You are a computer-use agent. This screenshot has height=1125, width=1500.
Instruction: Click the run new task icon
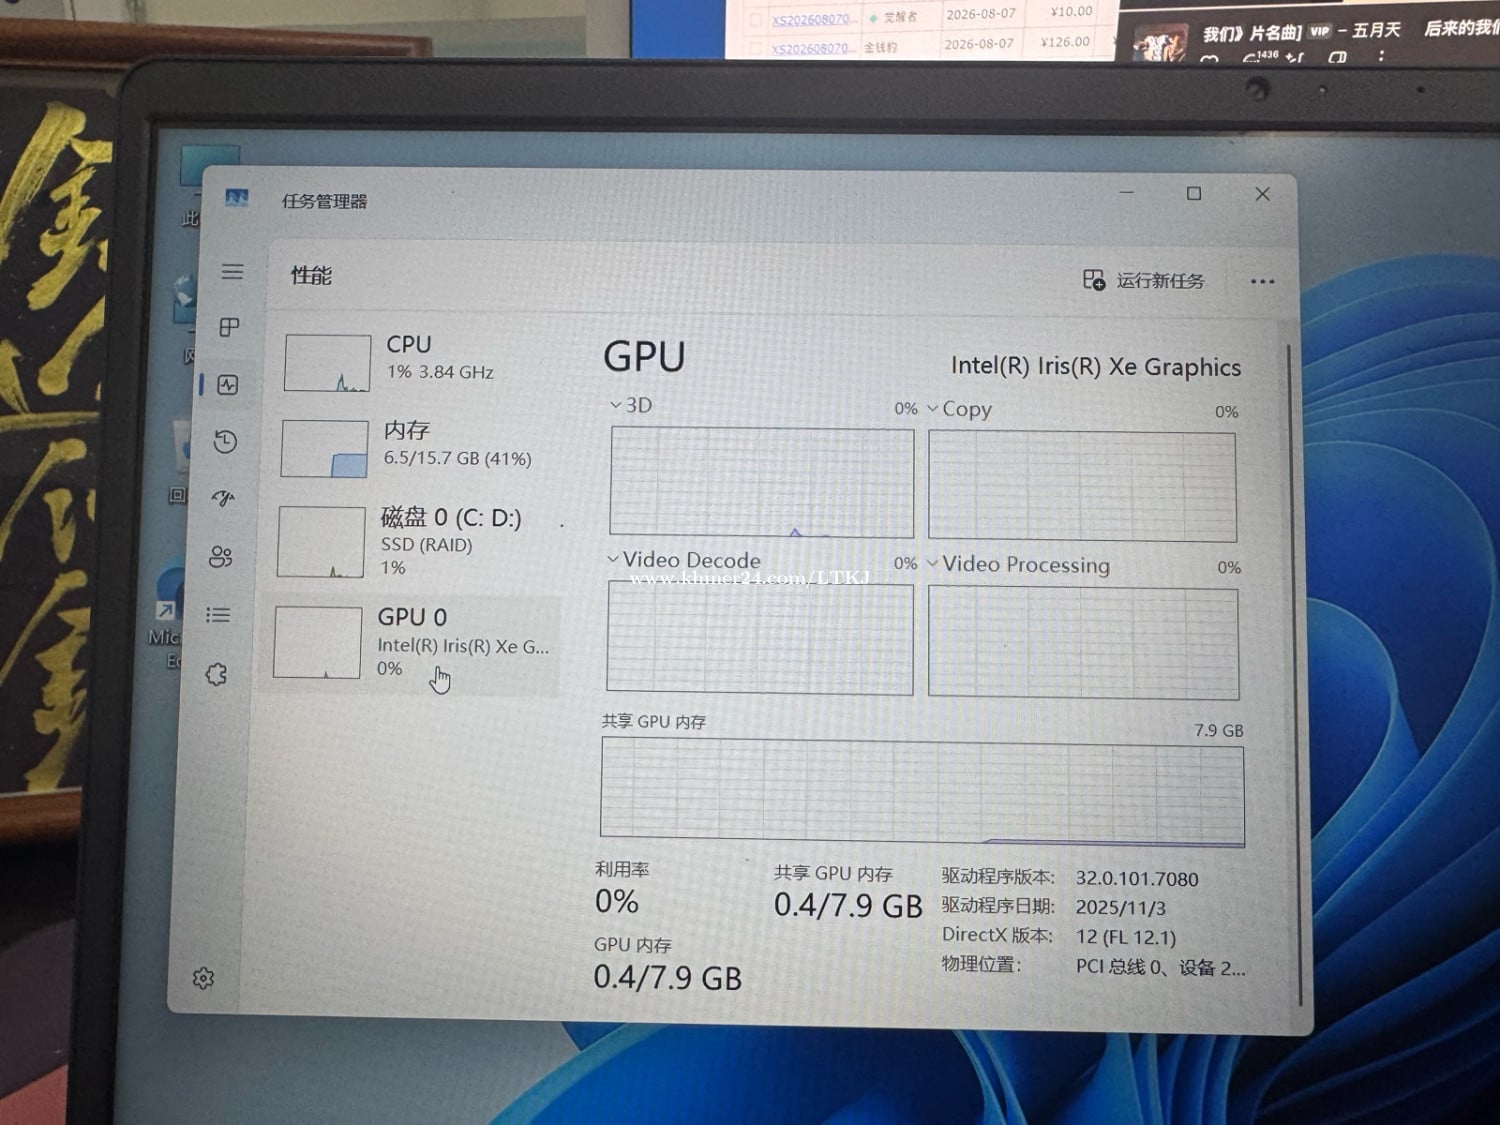point(1094,279)
